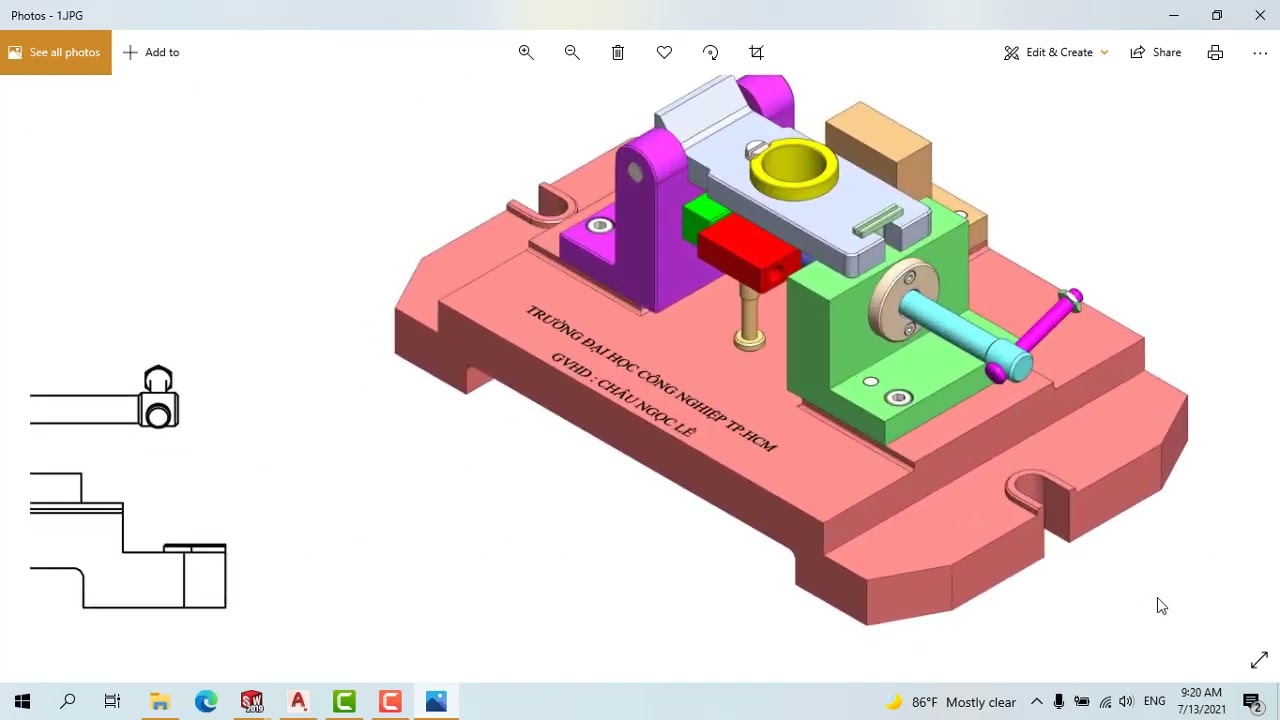Zoom in on the photo
The image size is (1280, 720).
click(x=526, y=52)
